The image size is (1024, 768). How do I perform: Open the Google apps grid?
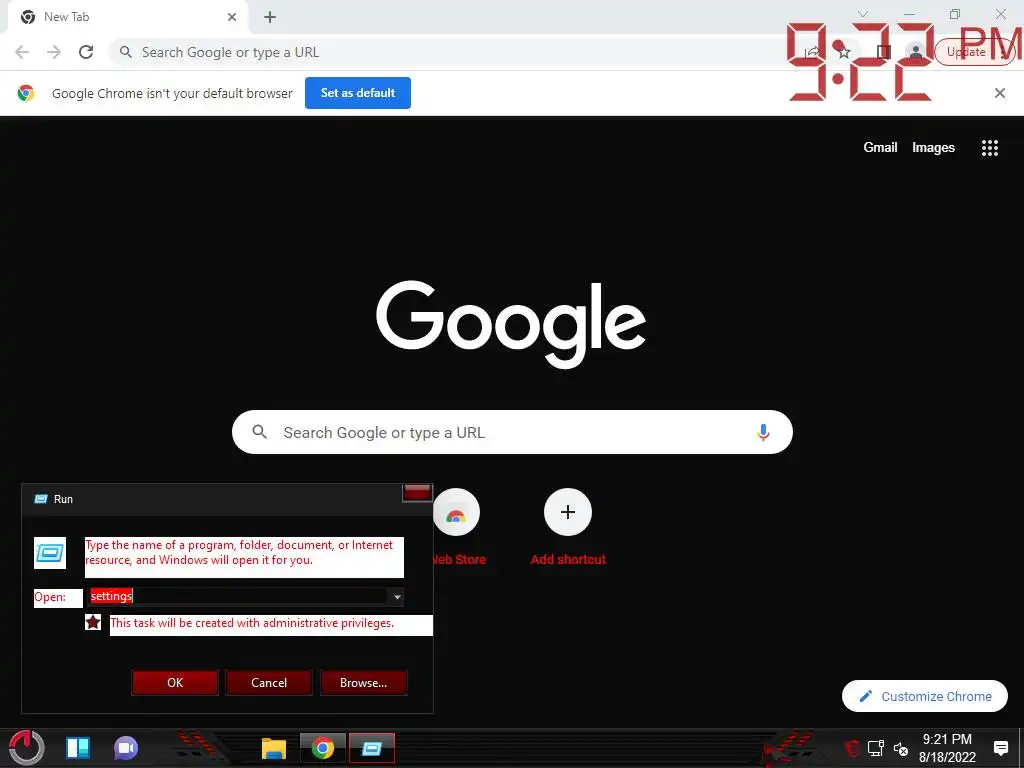click(x=990, y=148)
